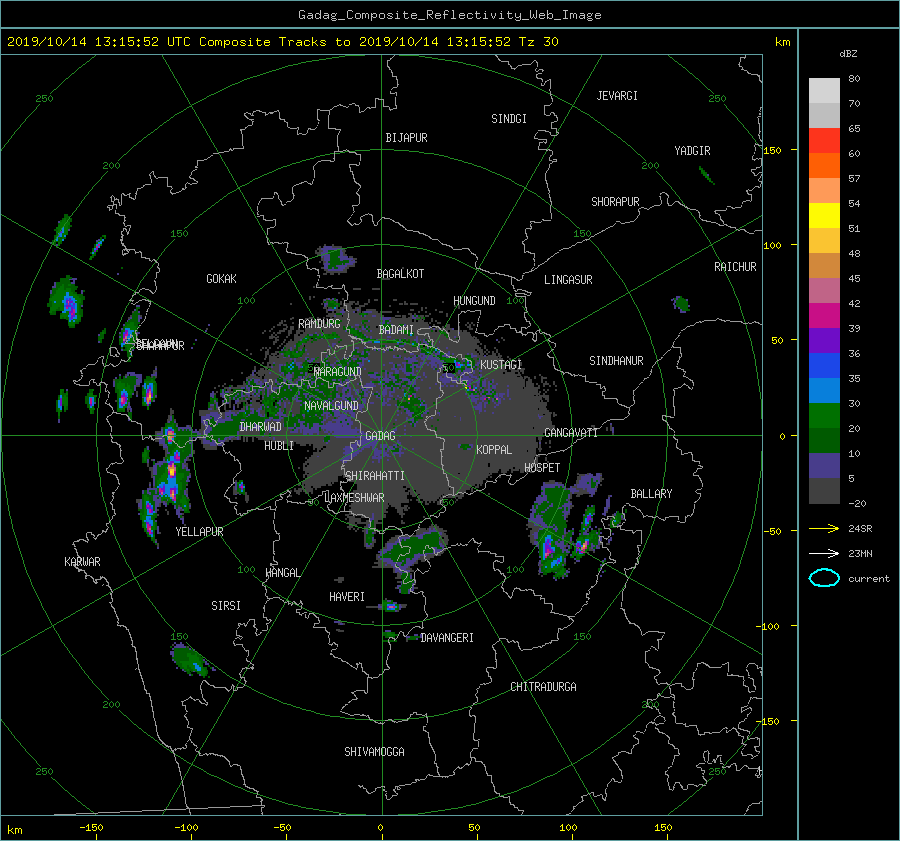Click the YELLAPUR town label
900x841 pixels.
click(199, 532)
